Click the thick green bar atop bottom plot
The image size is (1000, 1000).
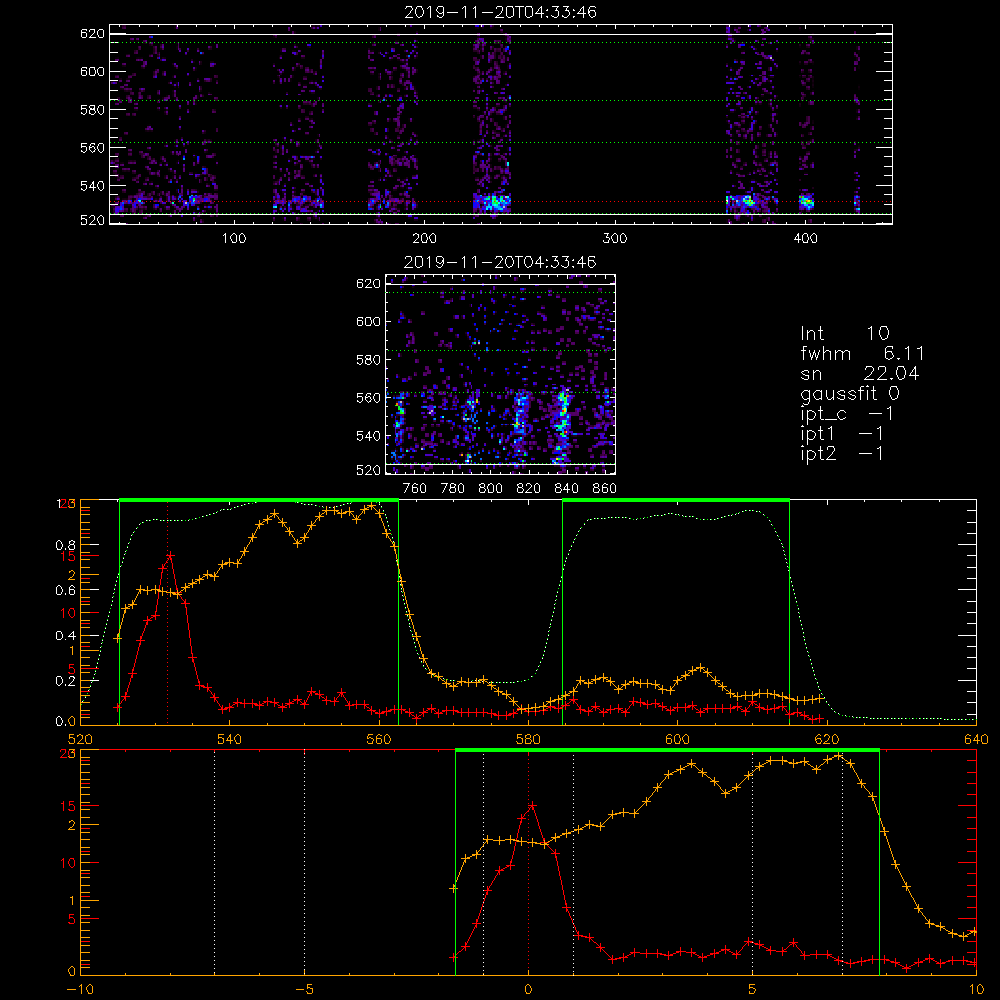pyautogui.click(x=667, y=751)
